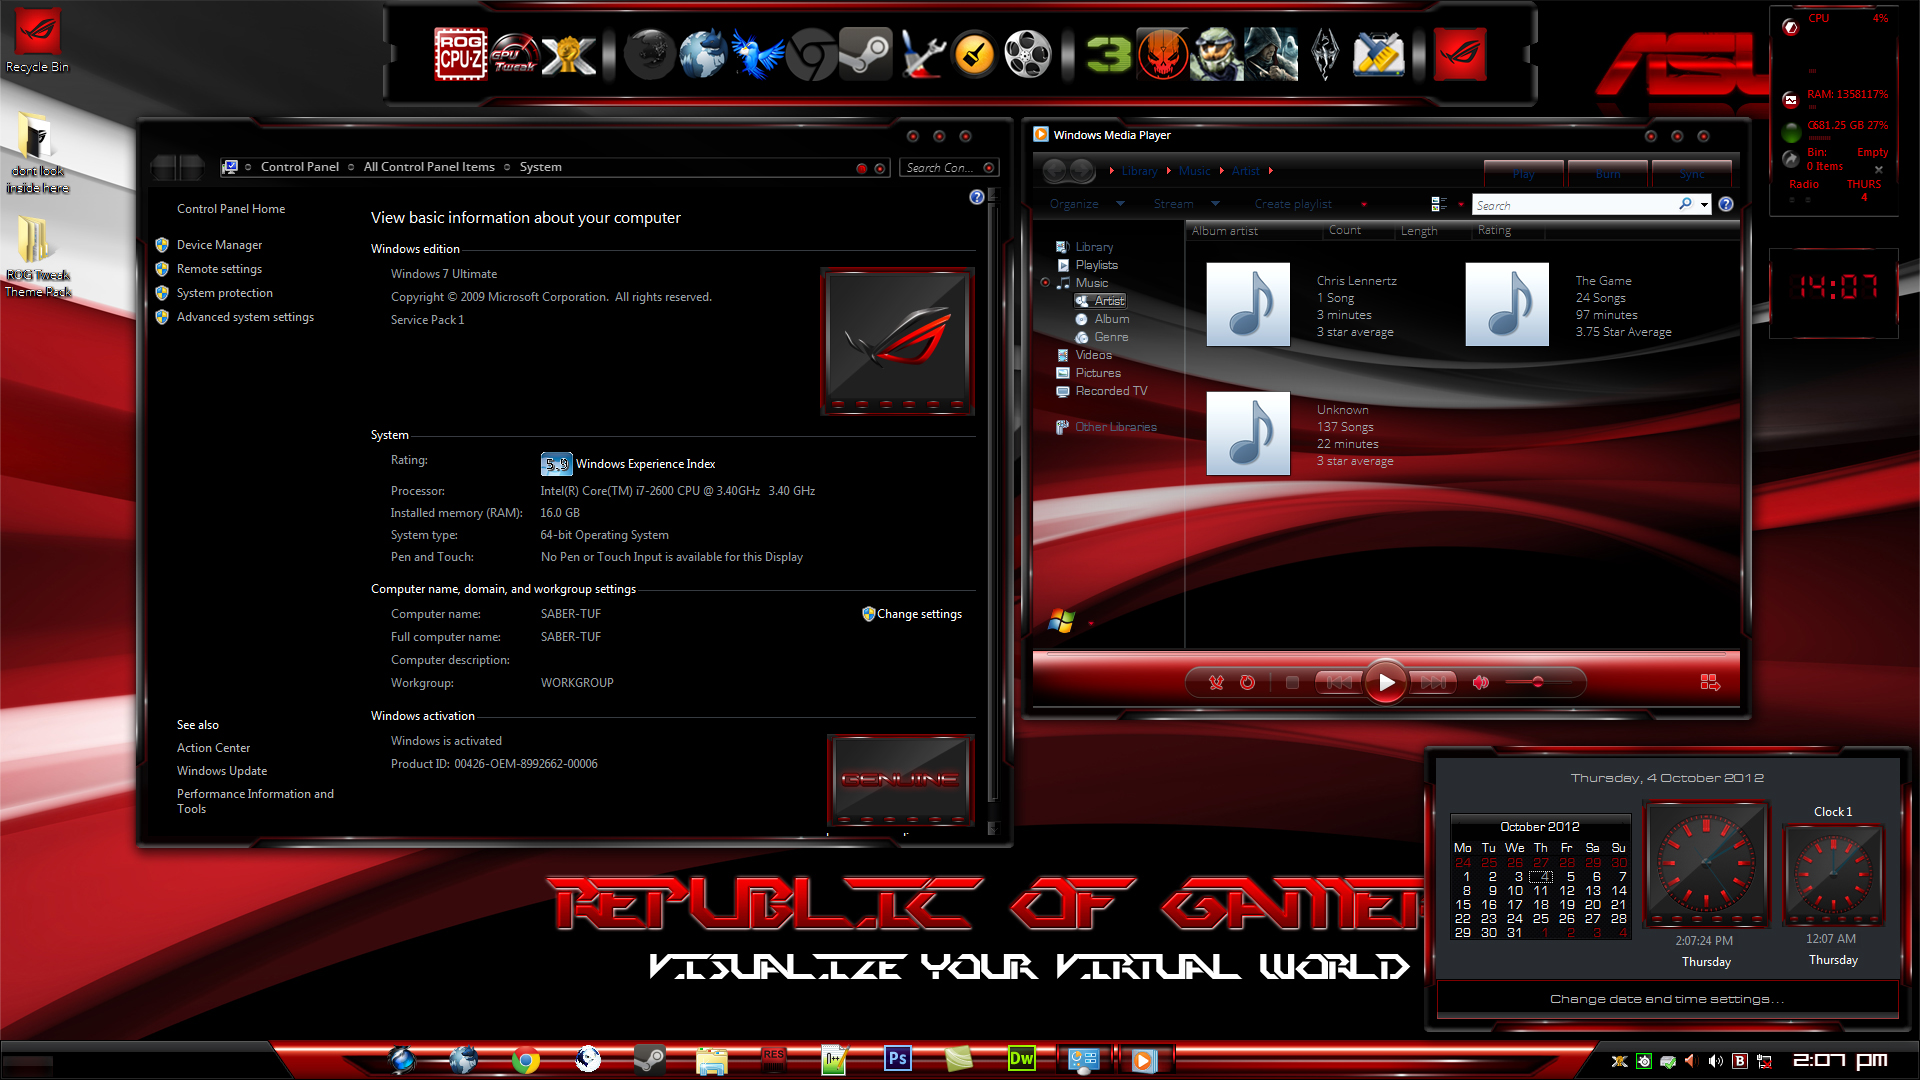Open the Steam icon in the top dock

pos(865,54)
